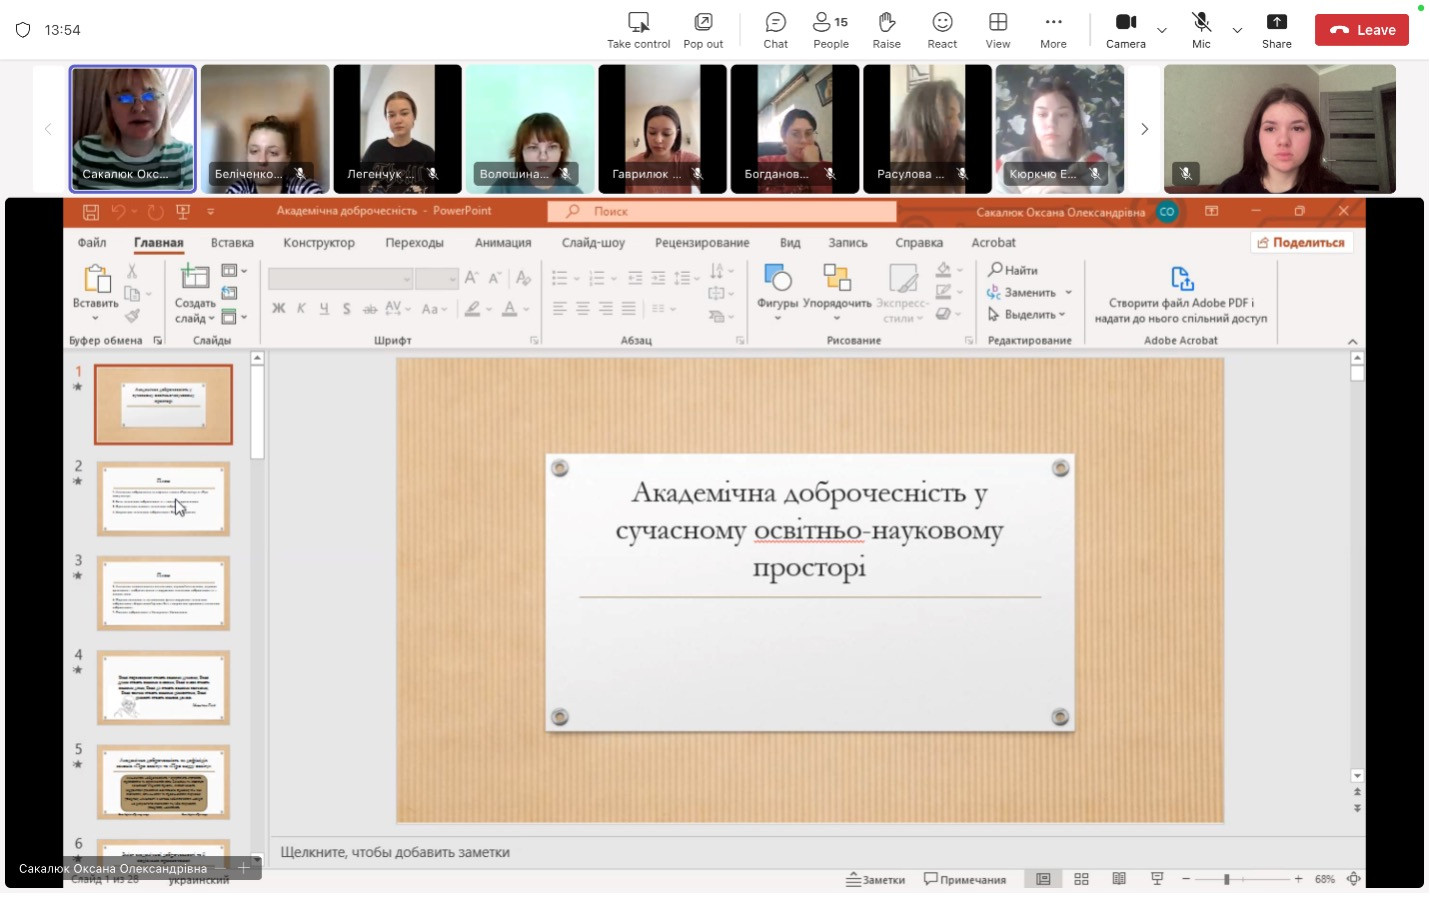Open the People participants list
Viewport: 1430px width, 898px height.
pyautogui.click(x=830, y=30)
